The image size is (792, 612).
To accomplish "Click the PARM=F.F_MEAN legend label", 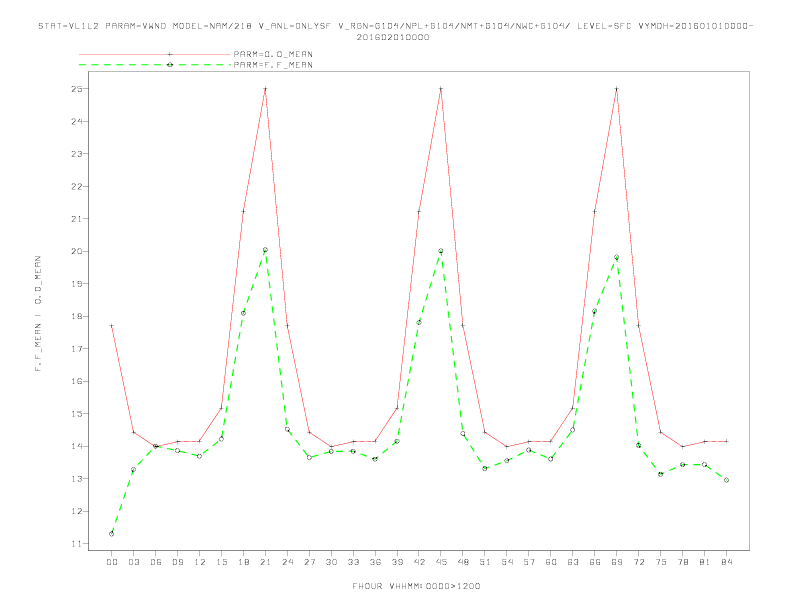I will point(273,65).
